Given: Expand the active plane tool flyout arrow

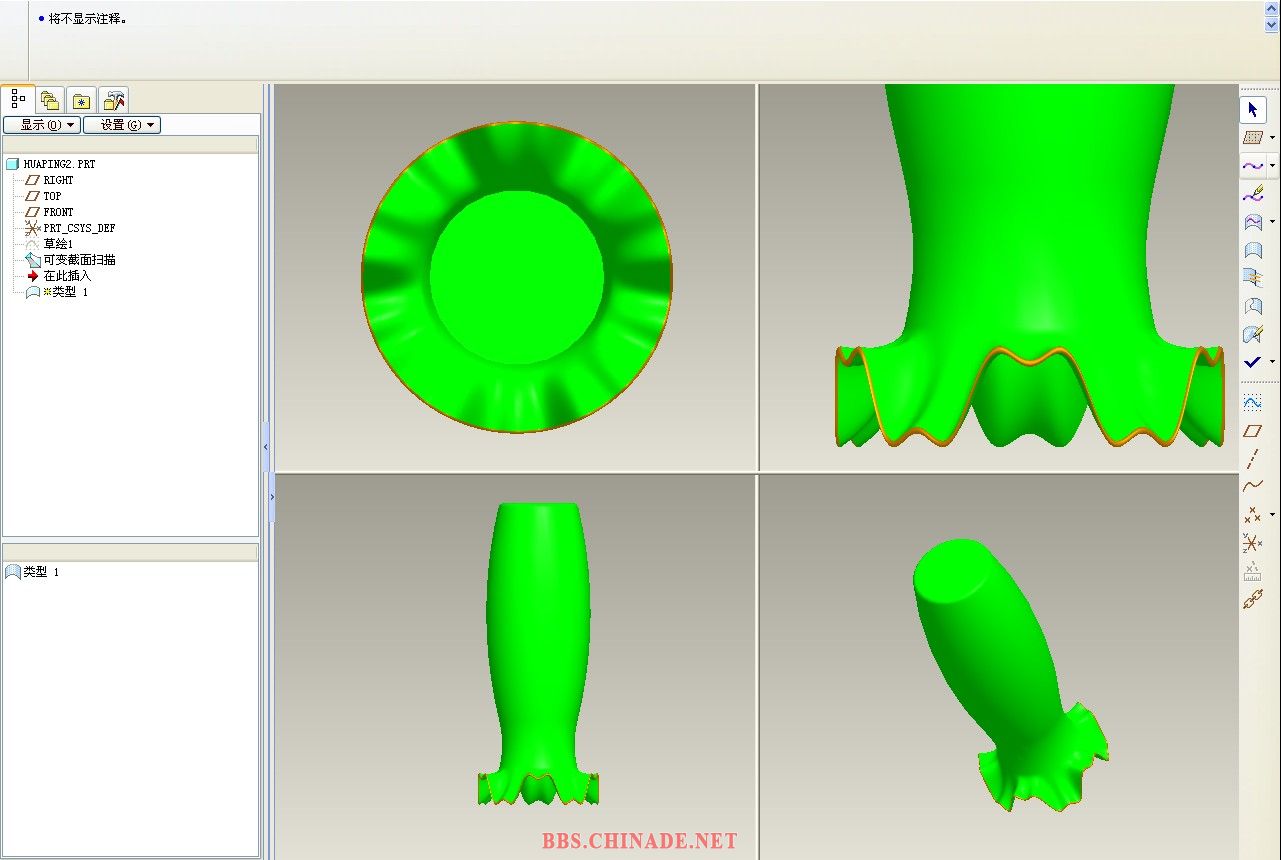Looking at the screenshot, I should [x=1272, y=137].
